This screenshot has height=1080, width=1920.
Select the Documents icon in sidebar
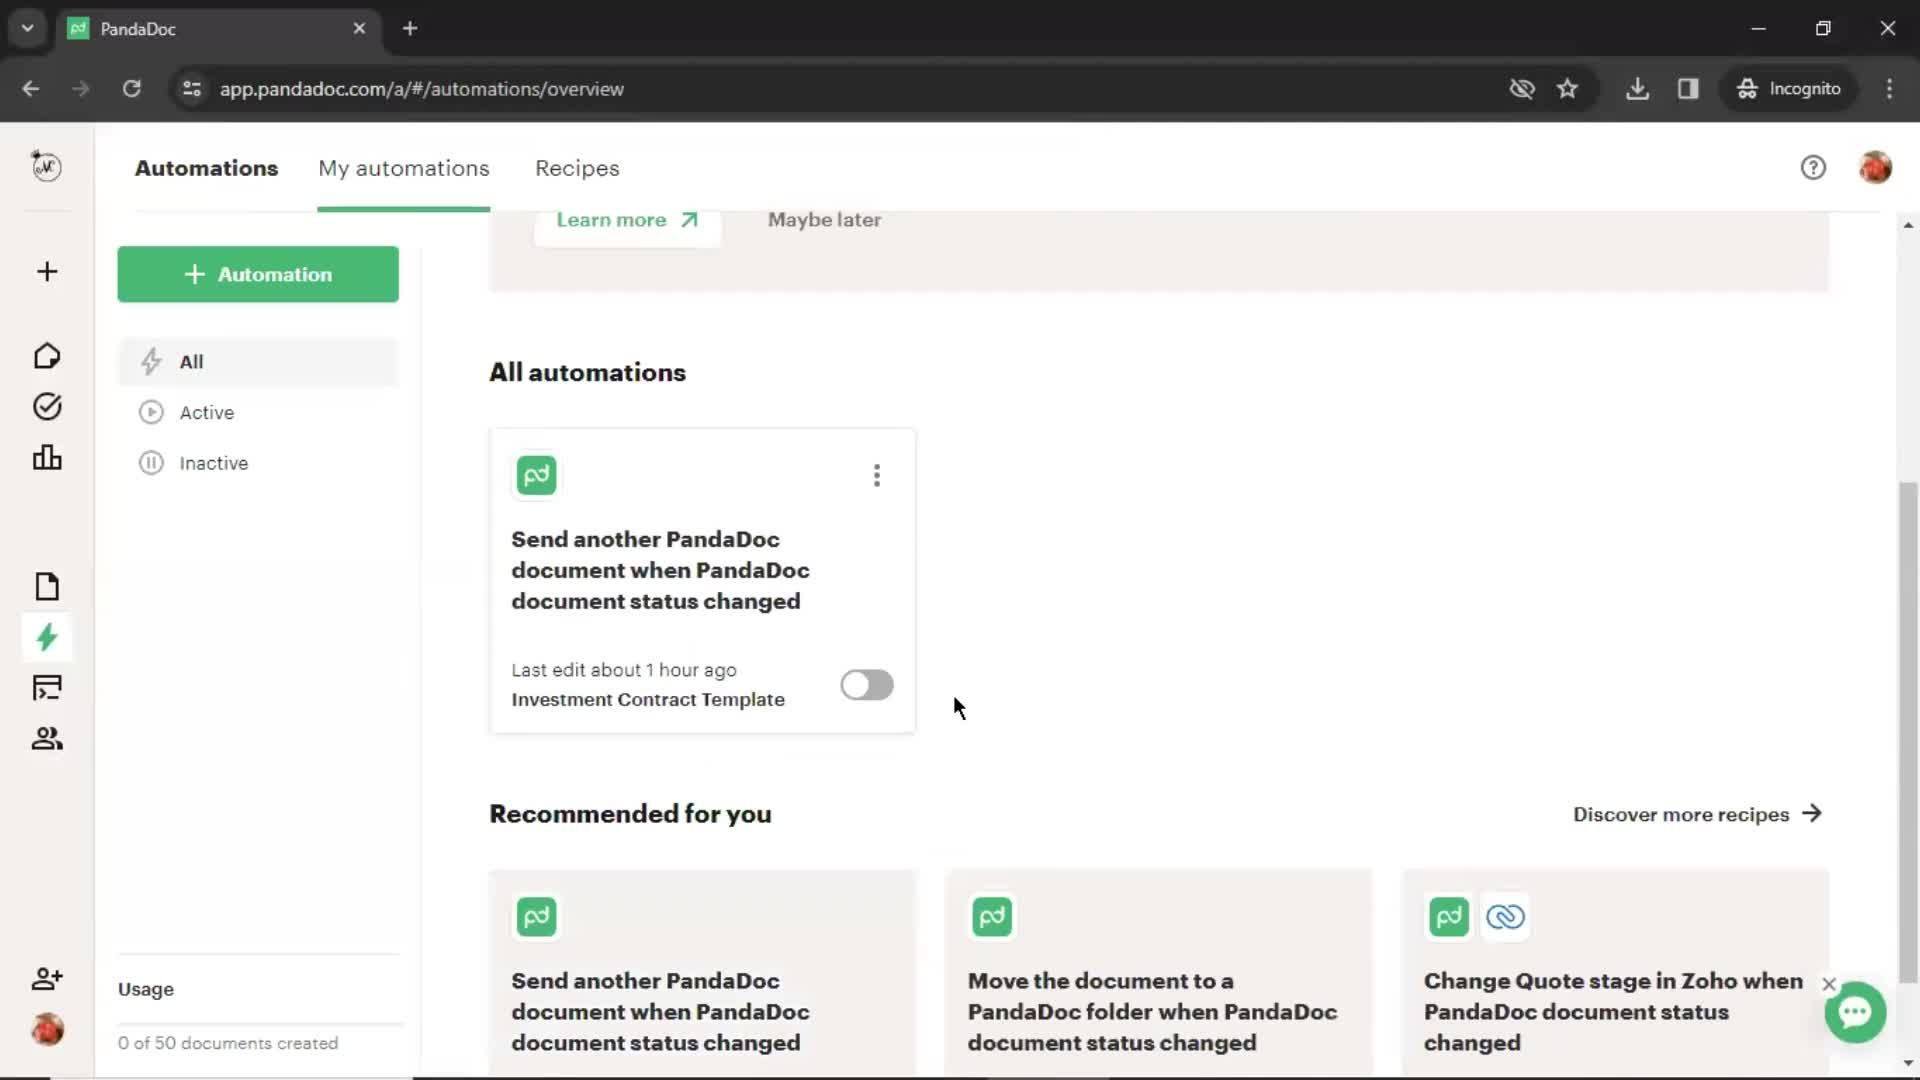[47, 585]
